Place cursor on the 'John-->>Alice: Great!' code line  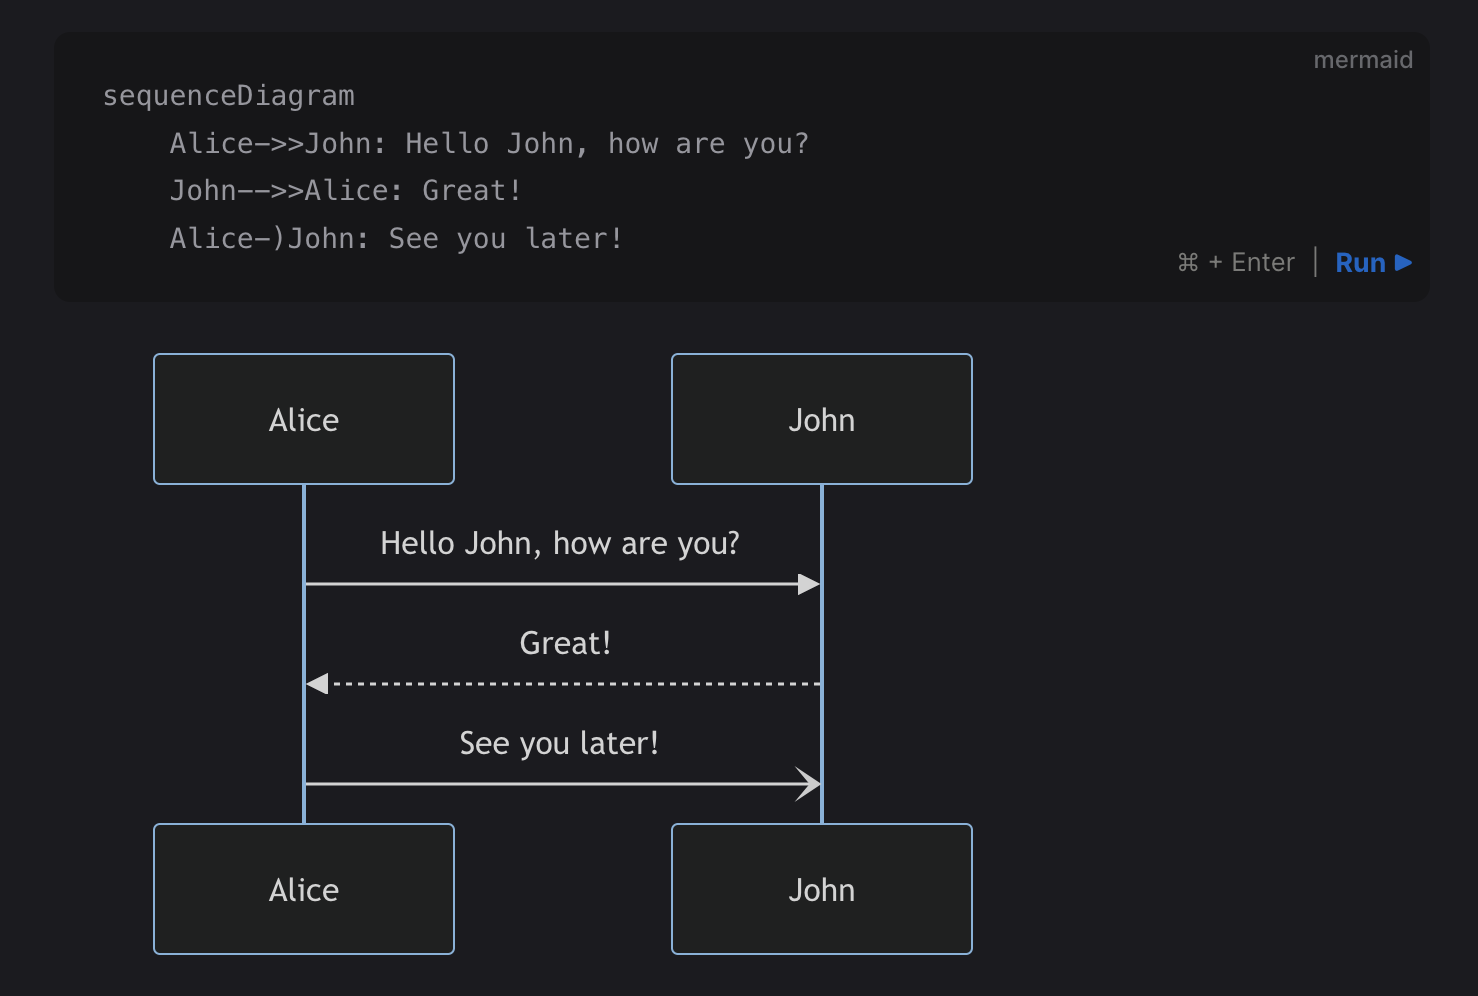pos(345,191)
